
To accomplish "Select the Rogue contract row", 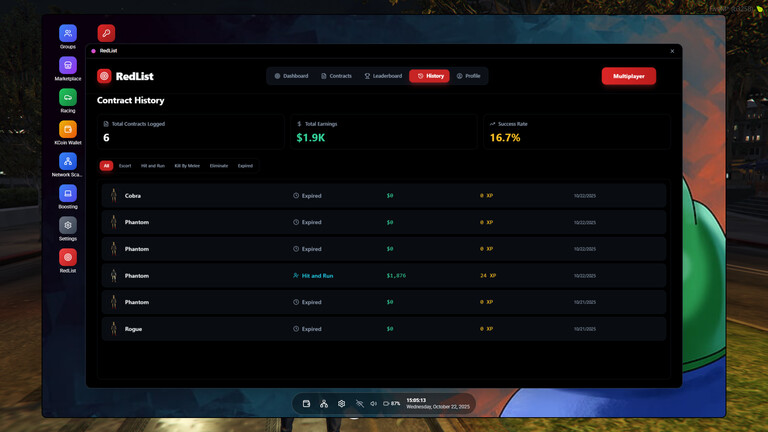I will [384, 329].
